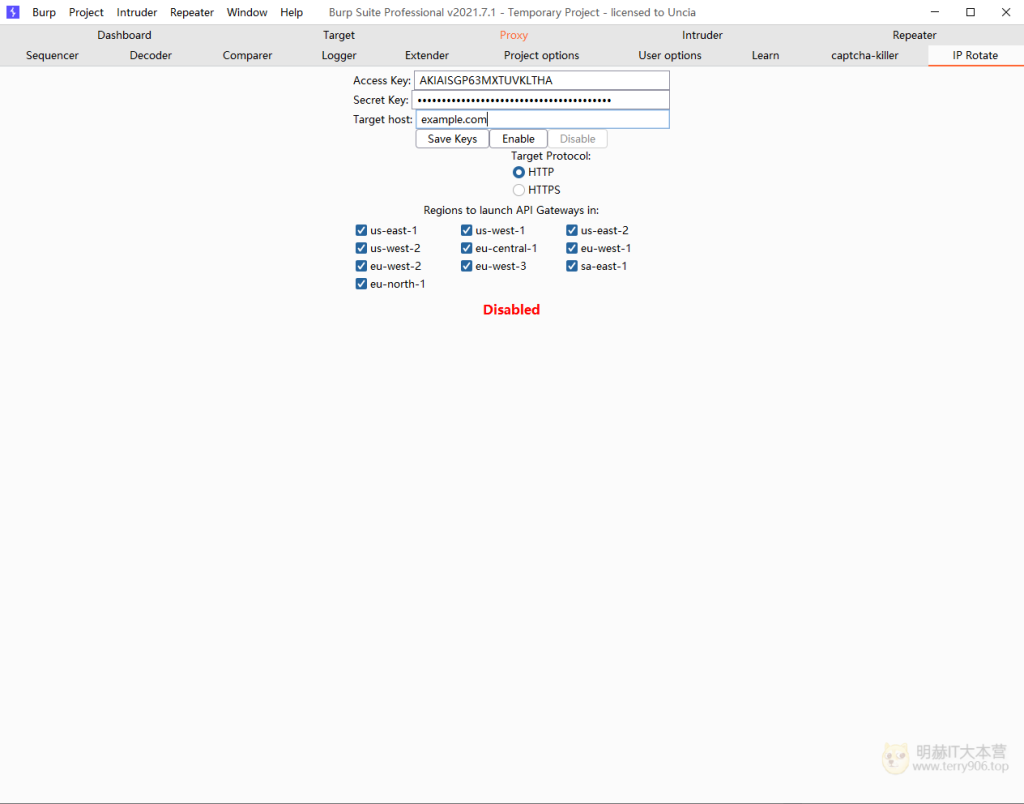1024x804 pixels.
Task: Switch to the Learn tab
Action: point(765,56)
